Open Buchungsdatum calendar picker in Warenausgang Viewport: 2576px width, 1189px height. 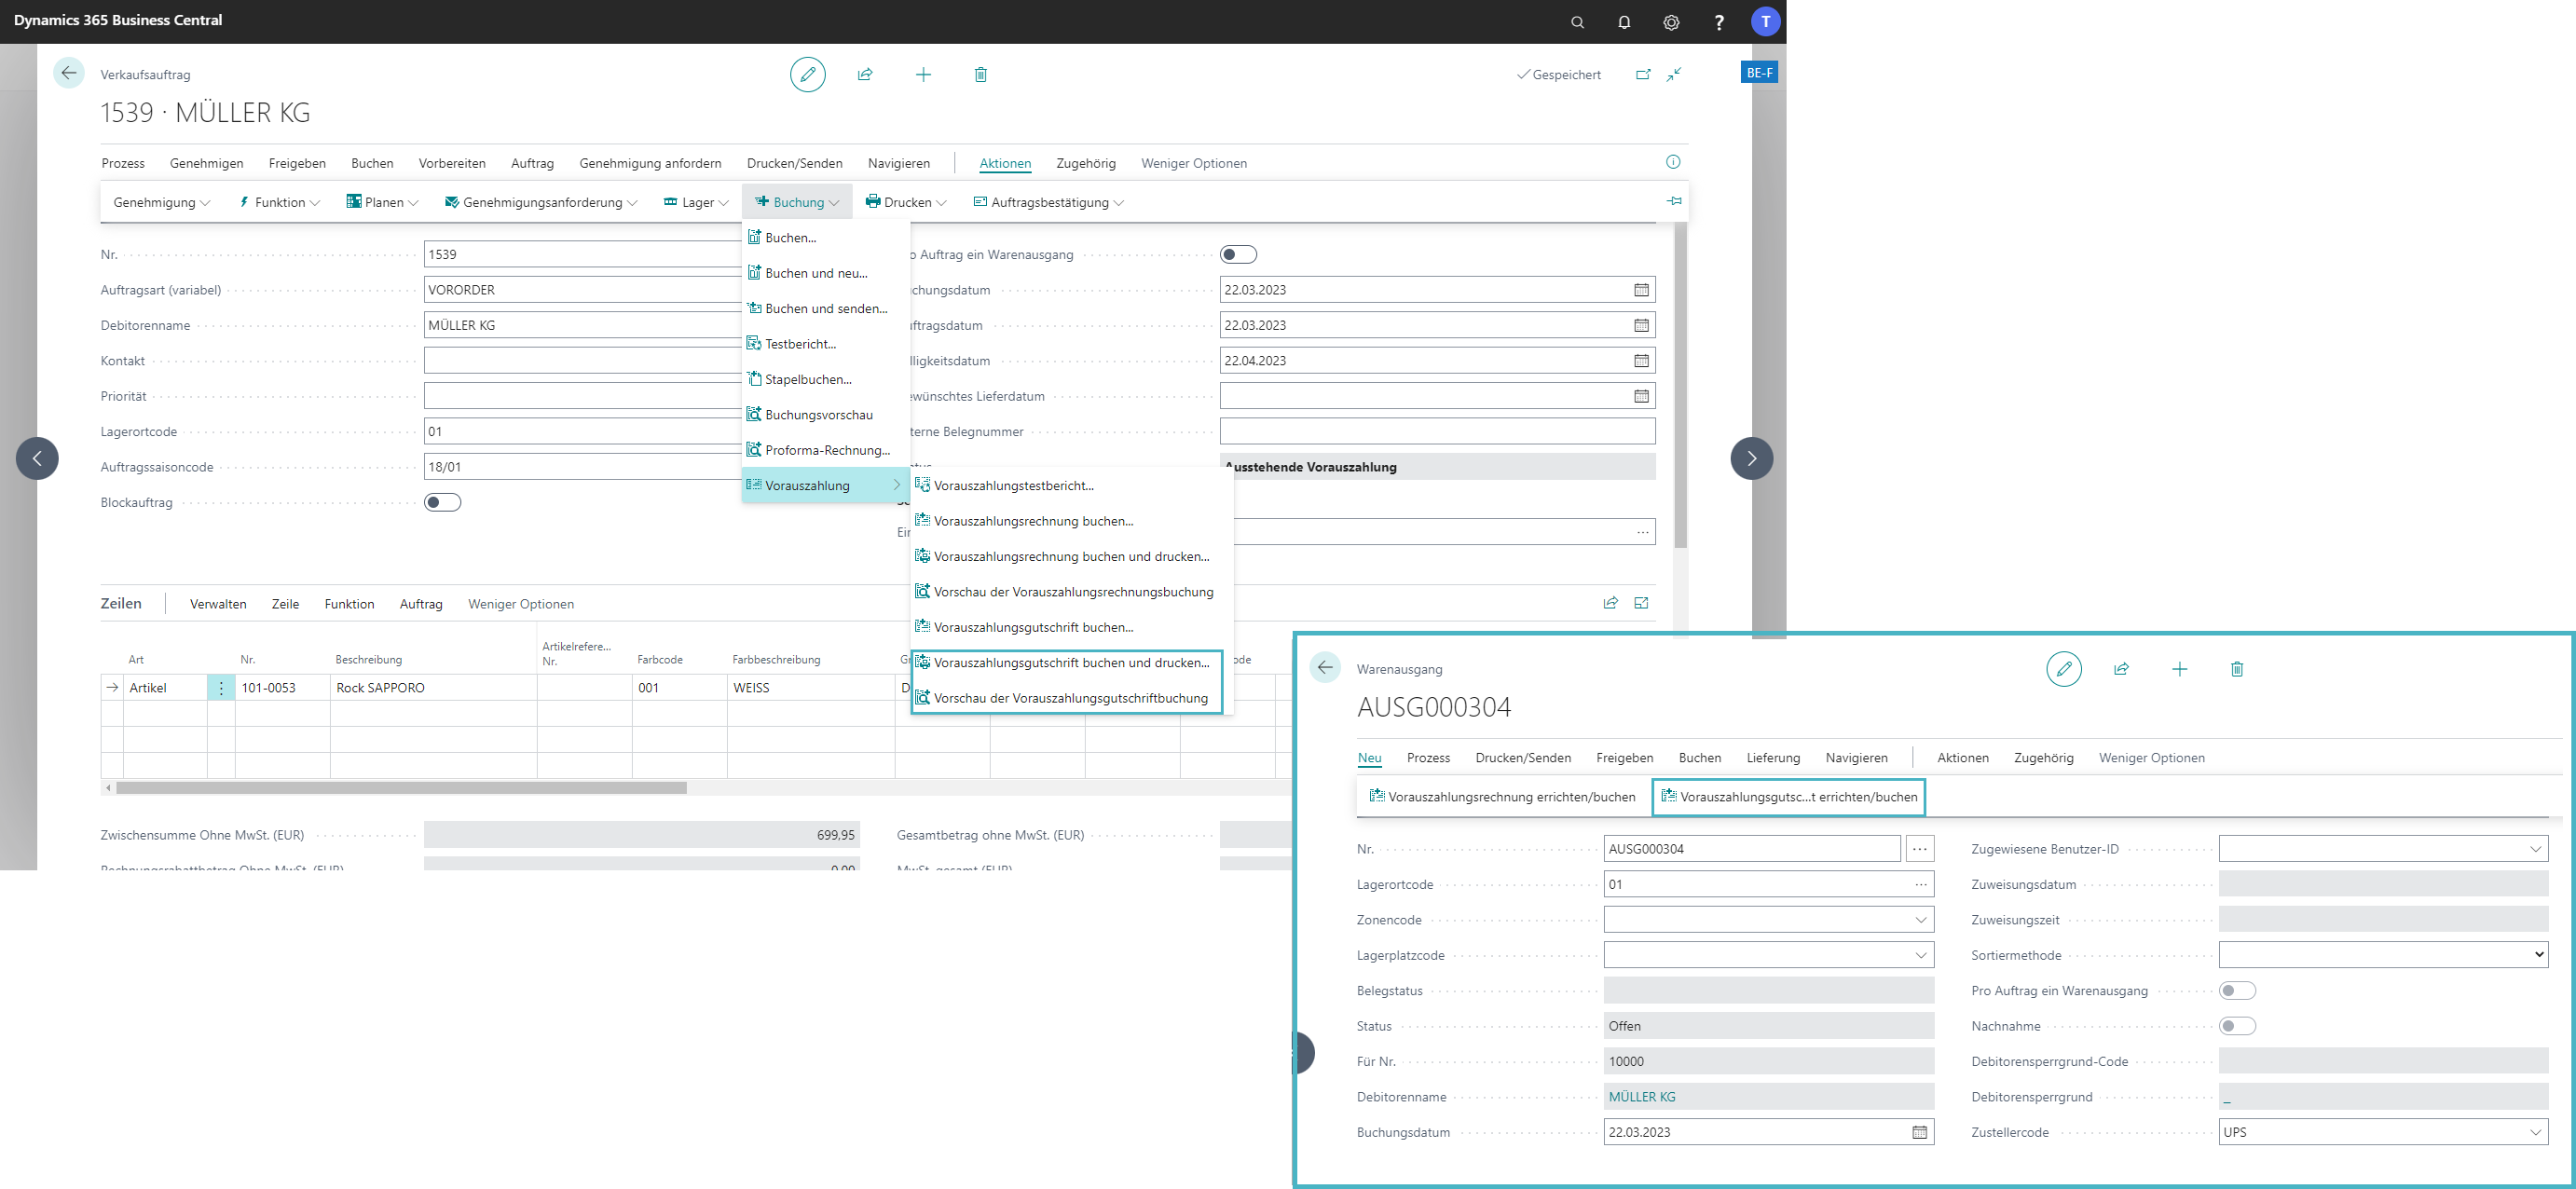(x=1919, y=1132)
